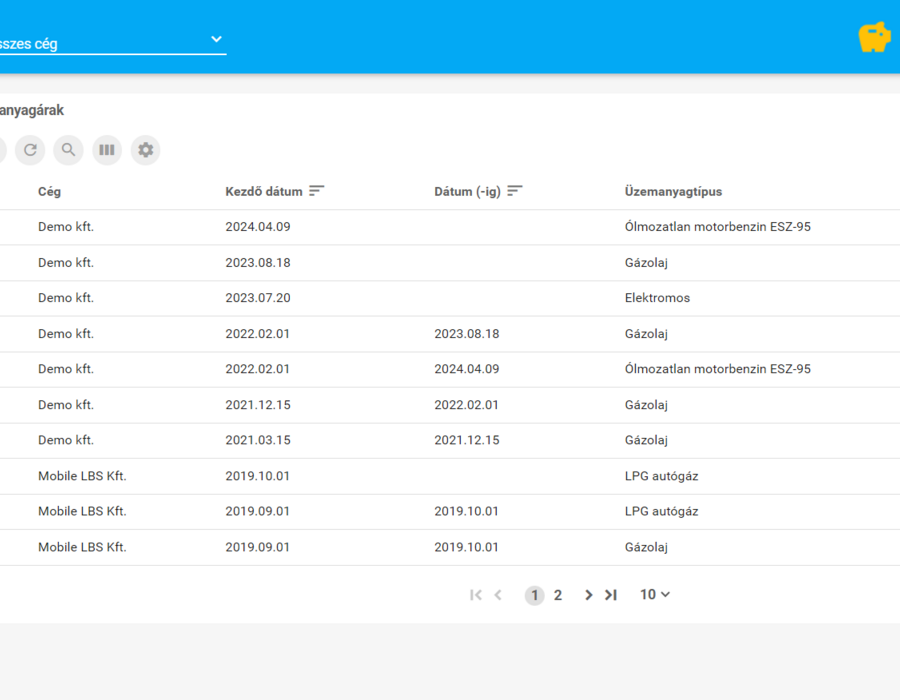Click Gázolaj in the 2021.12.15 start row
The height and width of the screenshot is (700, 900).
[x=646, y=405]
